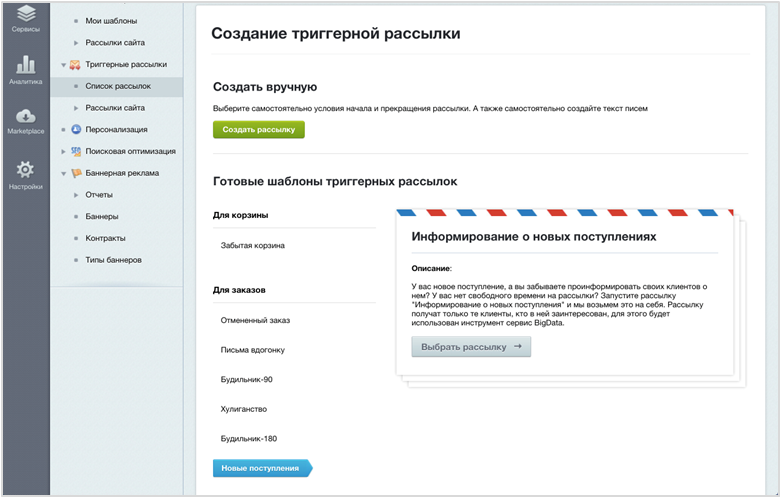
Task: Open Баннеры under Баннерная реклама
Action: point(102,217)
